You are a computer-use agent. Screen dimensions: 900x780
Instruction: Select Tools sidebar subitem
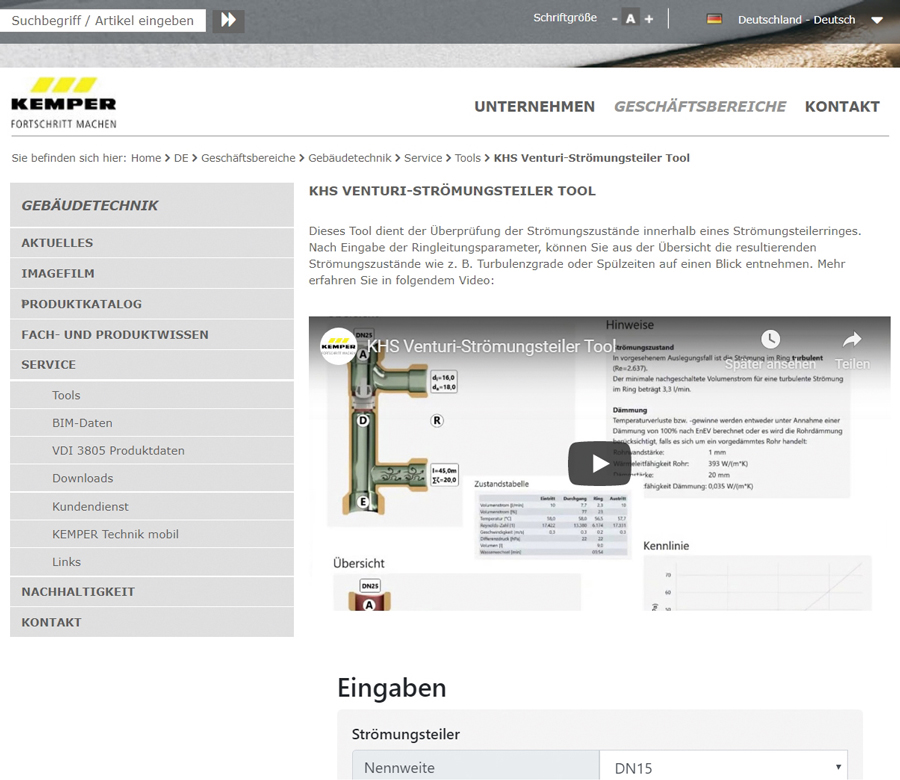(x=152, y=395)
